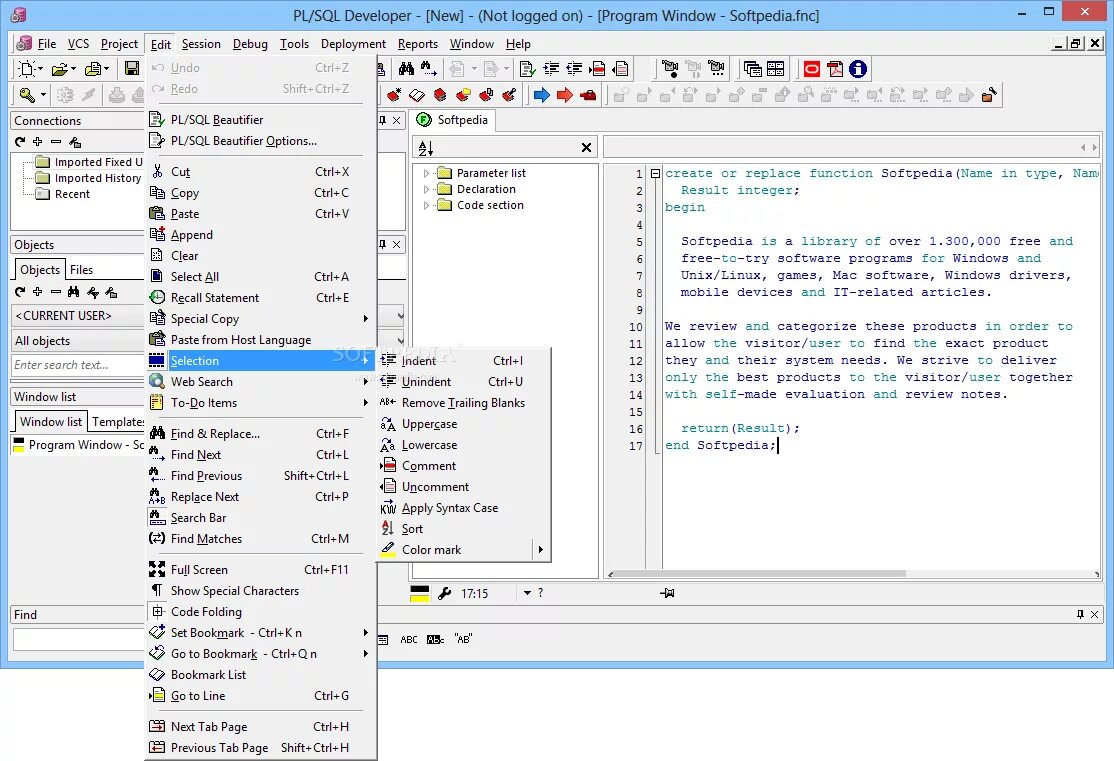Viewport: 1114px width, 761px height.
Task: Click the wrench icon in editor status bar
Action: pyautogui.click(x=444, y=593)
